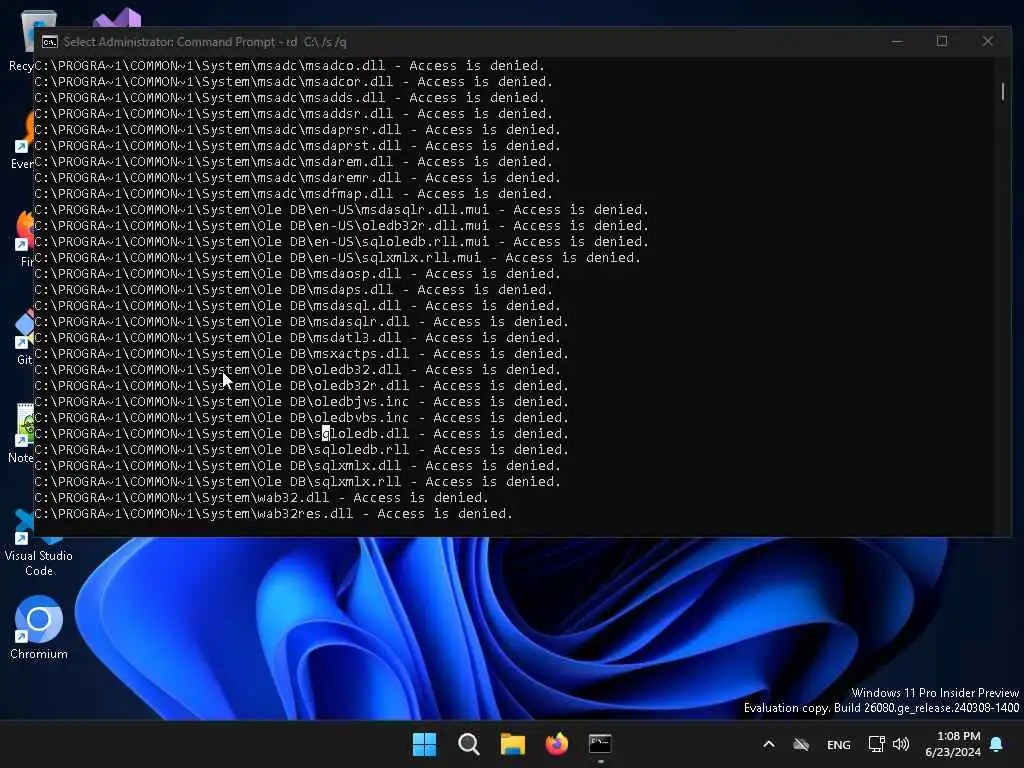Image resolution: width=1024 pixels, height=768 pixels.
Task: Select the Visual Studio Code desktop shortcut
Action: 39,543
